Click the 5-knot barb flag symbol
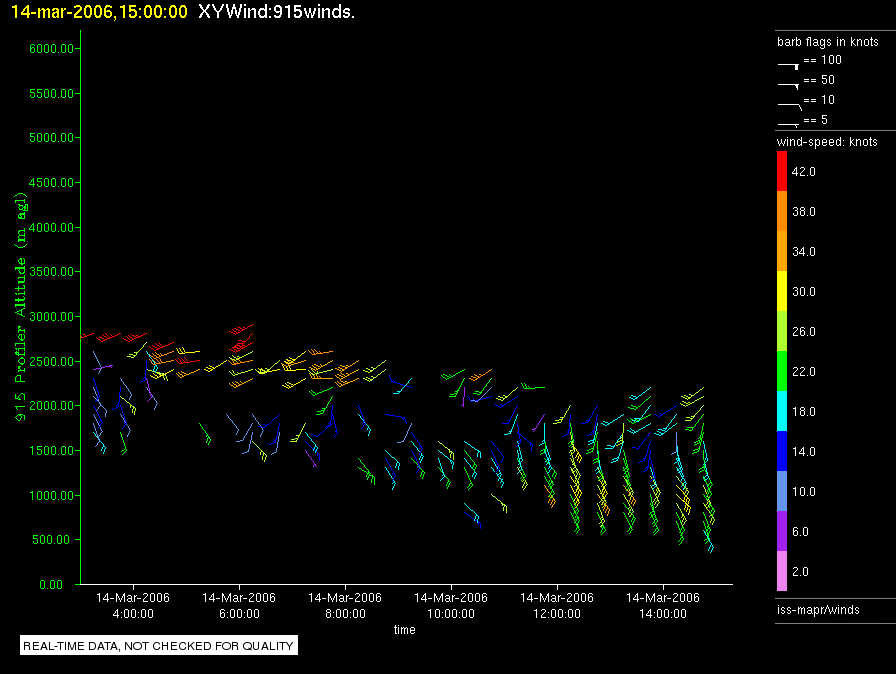Image resolution: width=896 pixels, height=674 pixels. pos(789,123)
